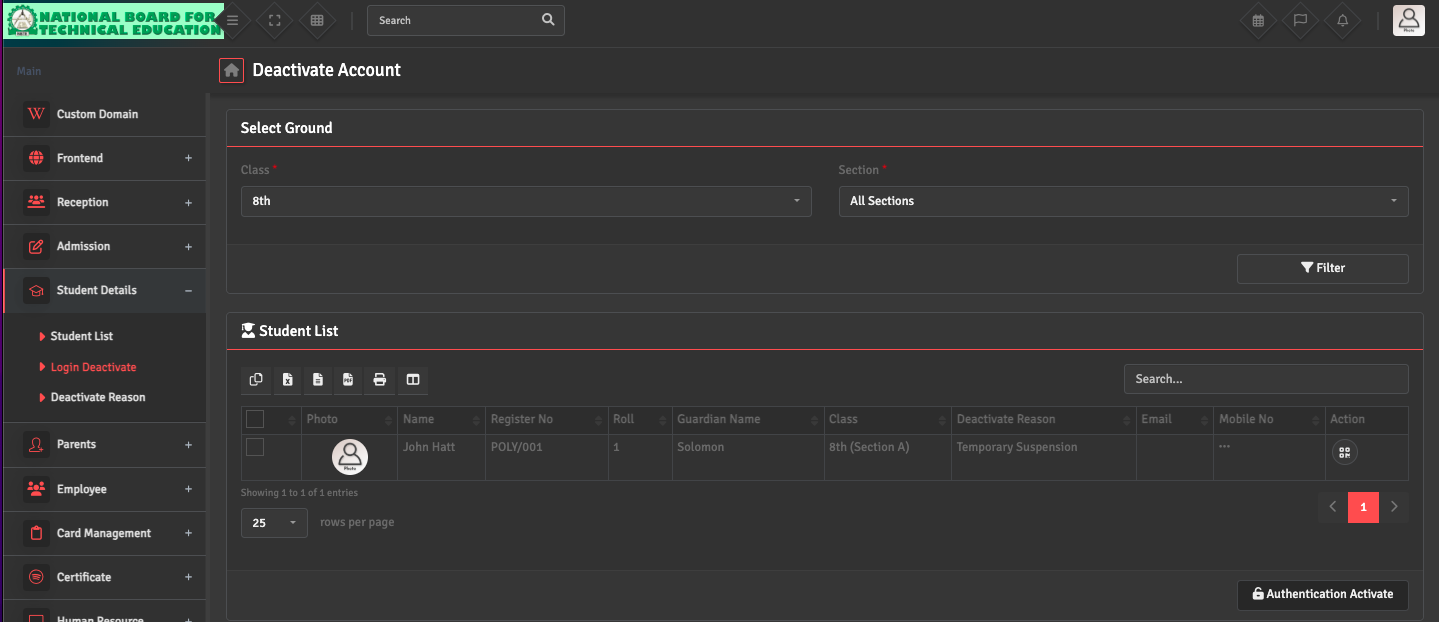Image resolution: width=1439 pixels, height=622 pixels.
Task: Open the Class dropdown showing 8th
Action: tap(526, 201)
